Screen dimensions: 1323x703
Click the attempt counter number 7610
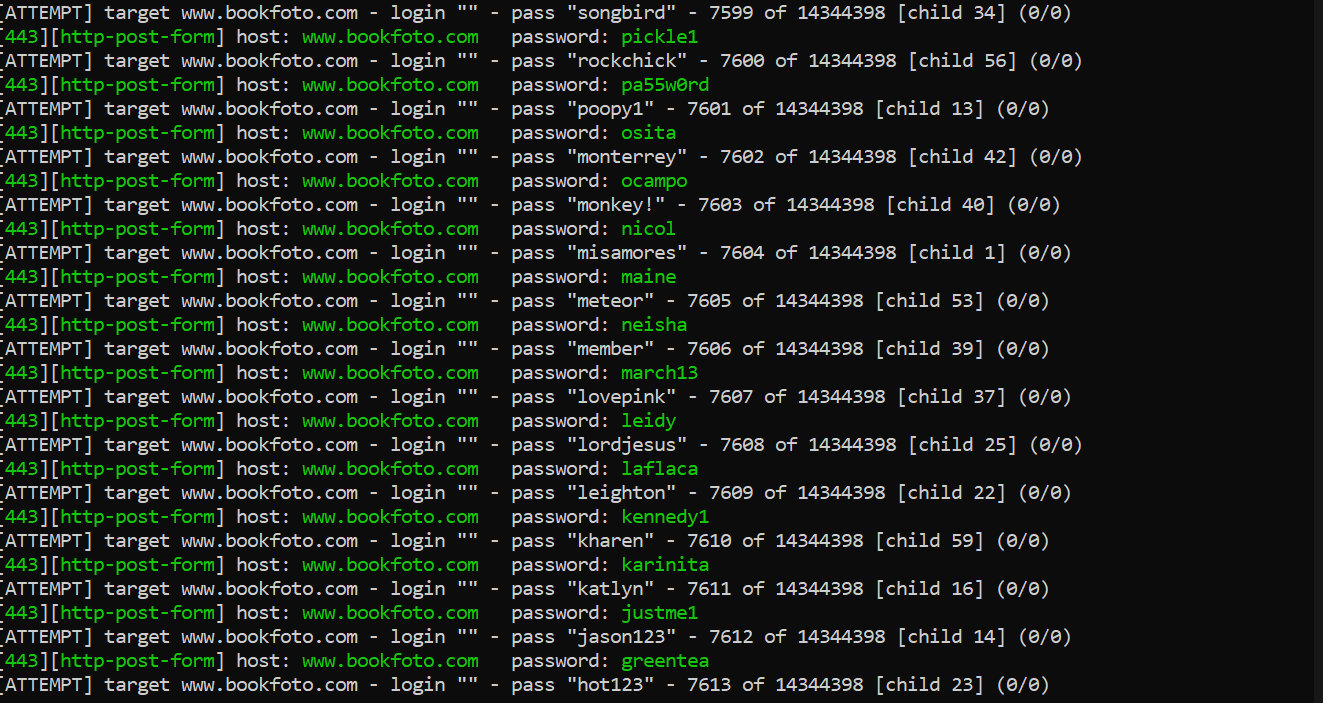[x=709, y=541]
